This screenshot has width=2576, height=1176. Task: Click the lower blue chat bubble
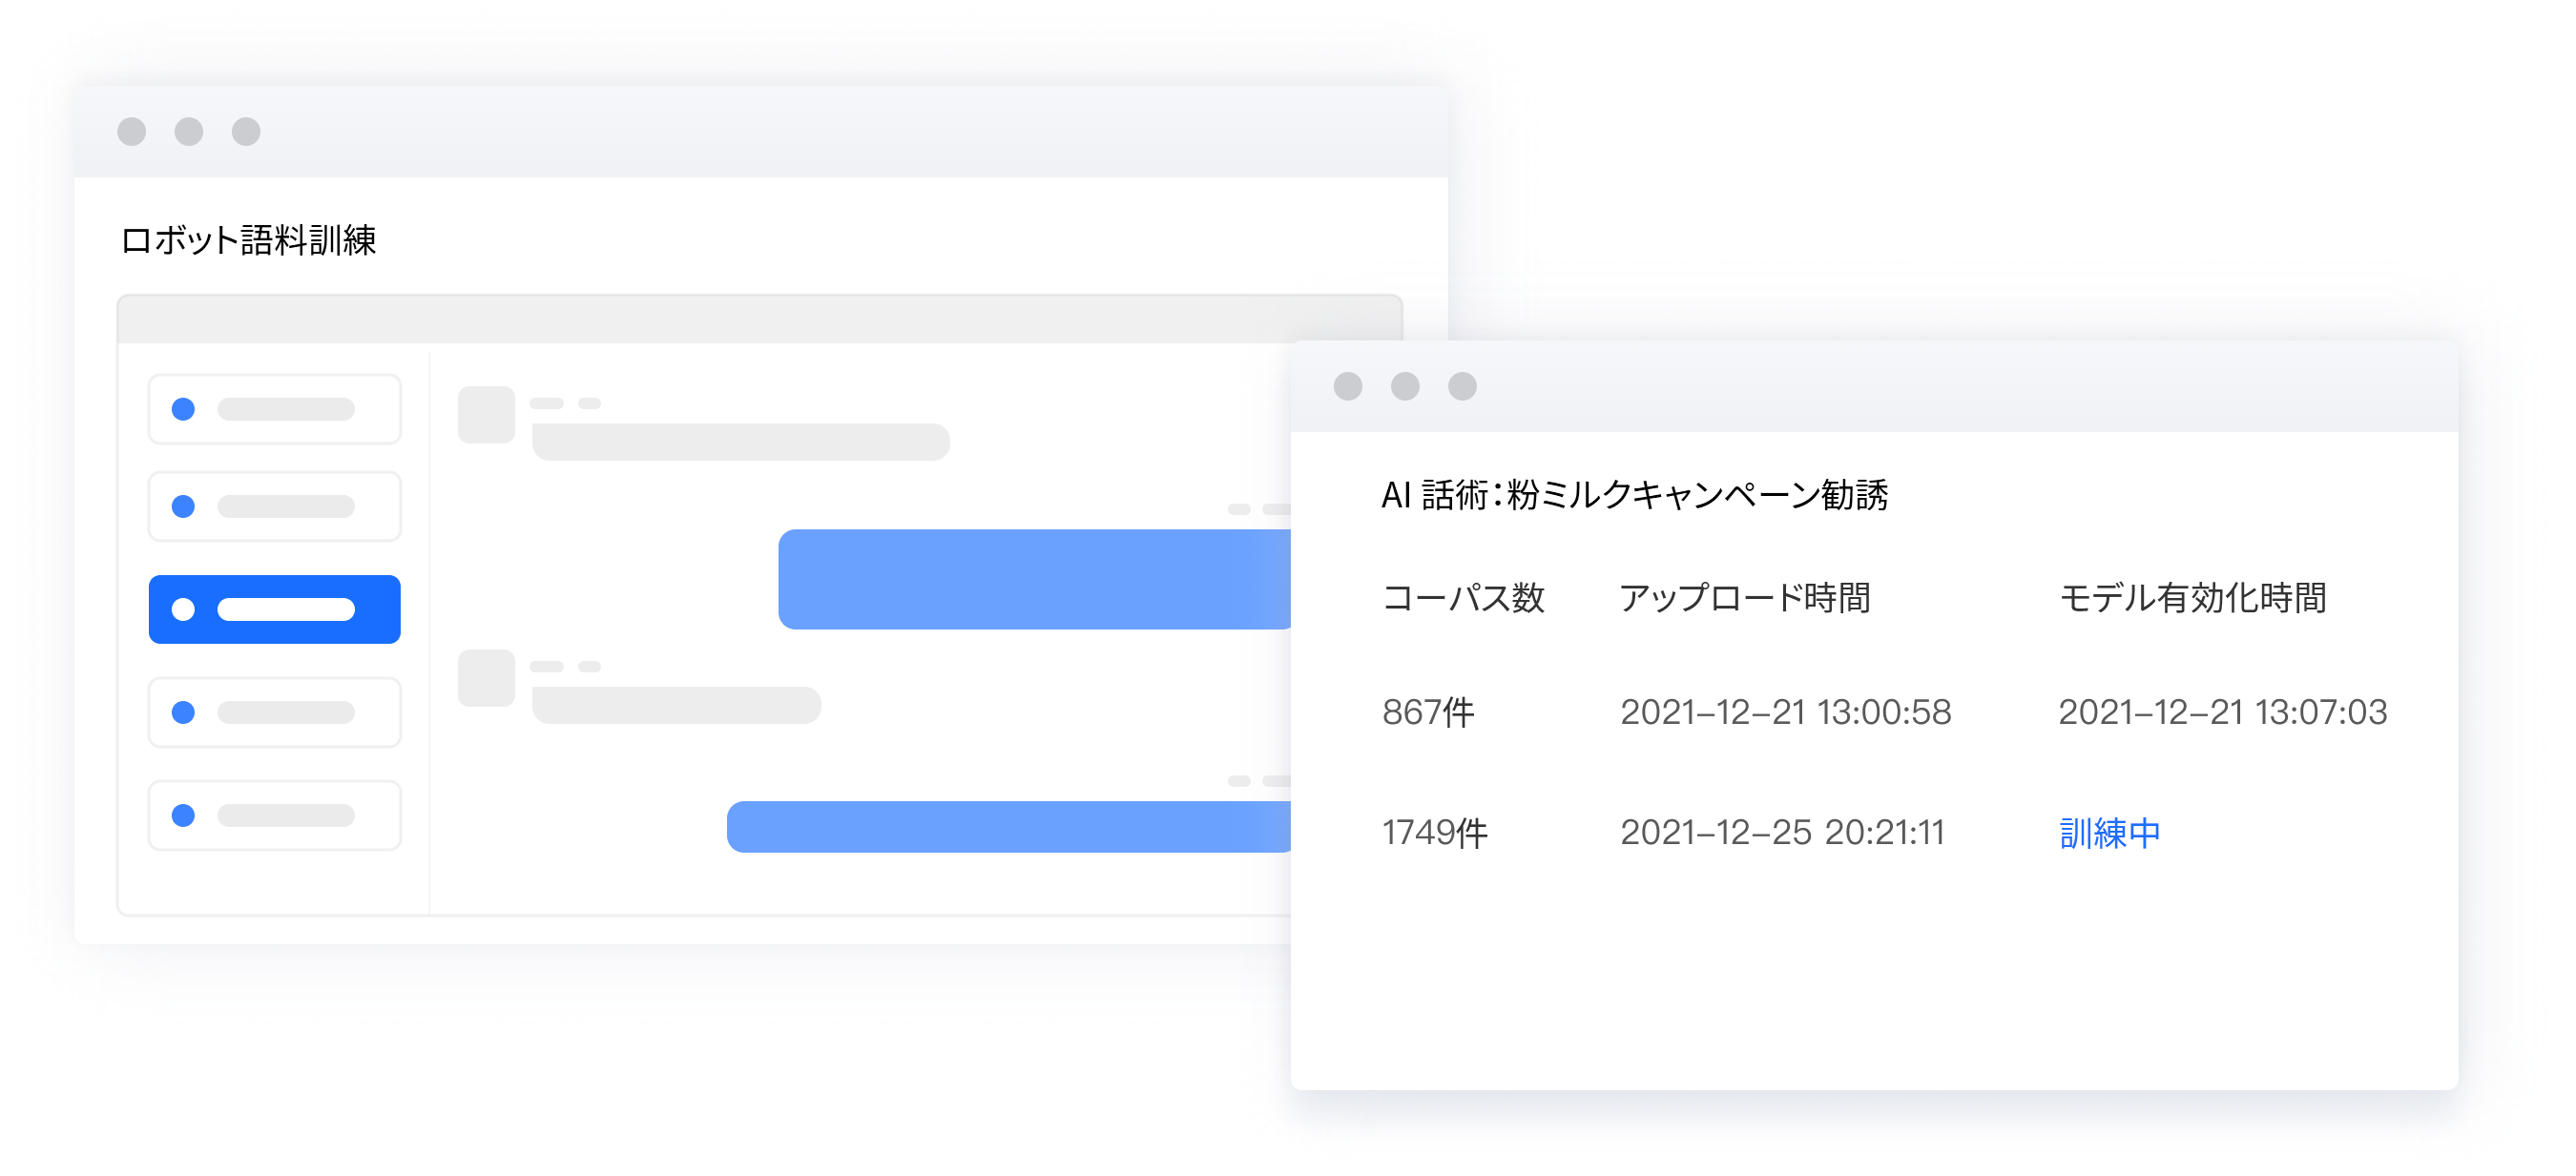click(1008, 827)
